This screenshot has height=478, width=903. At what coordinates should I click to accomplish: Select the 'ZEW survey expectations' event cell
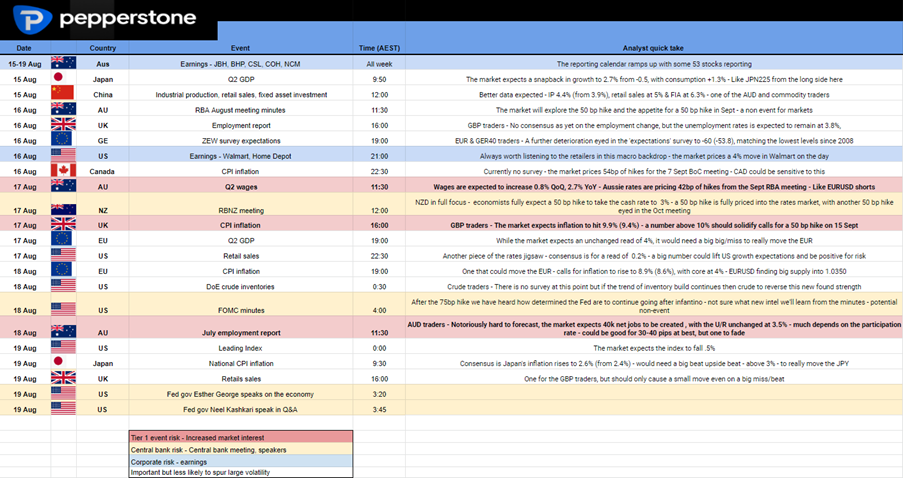241,141
